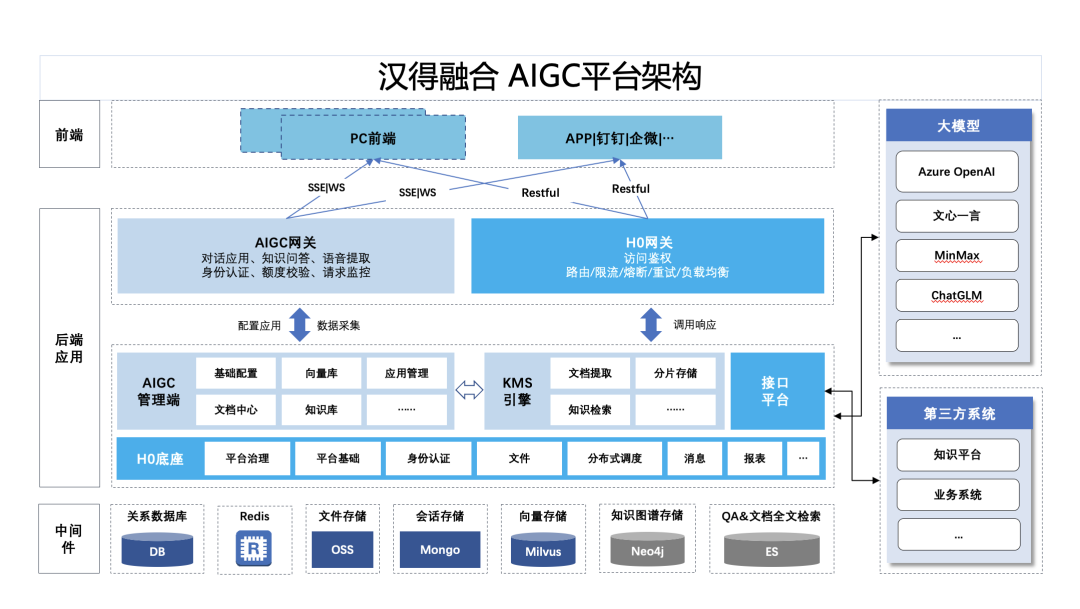Select the Mongo session storage icon
Screen dimensions: 1080x609
point(440,550)
